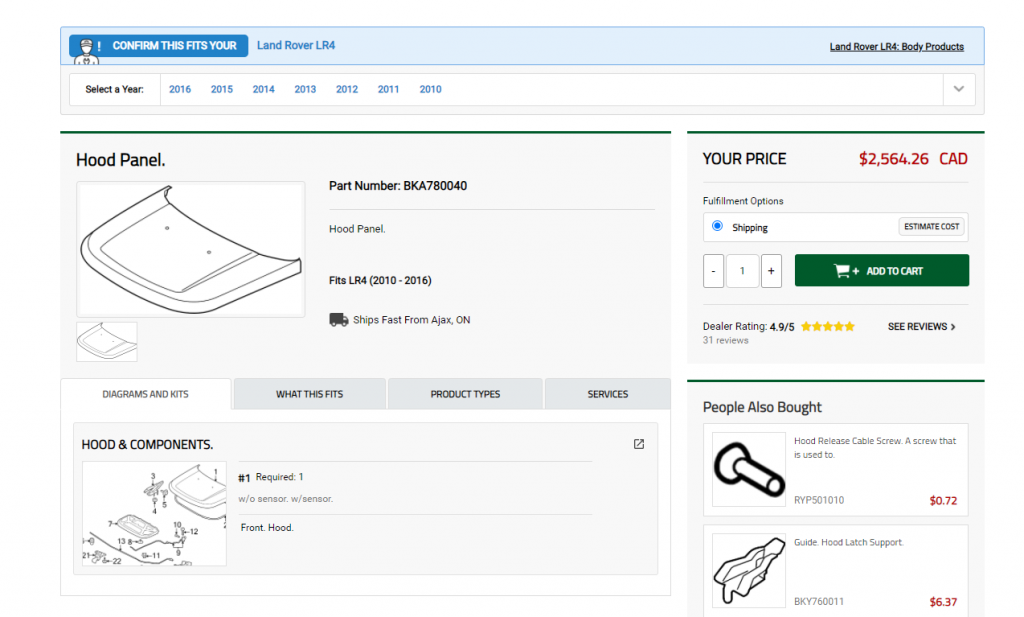
Task: Select year 2013
Action: click(305, 89)
